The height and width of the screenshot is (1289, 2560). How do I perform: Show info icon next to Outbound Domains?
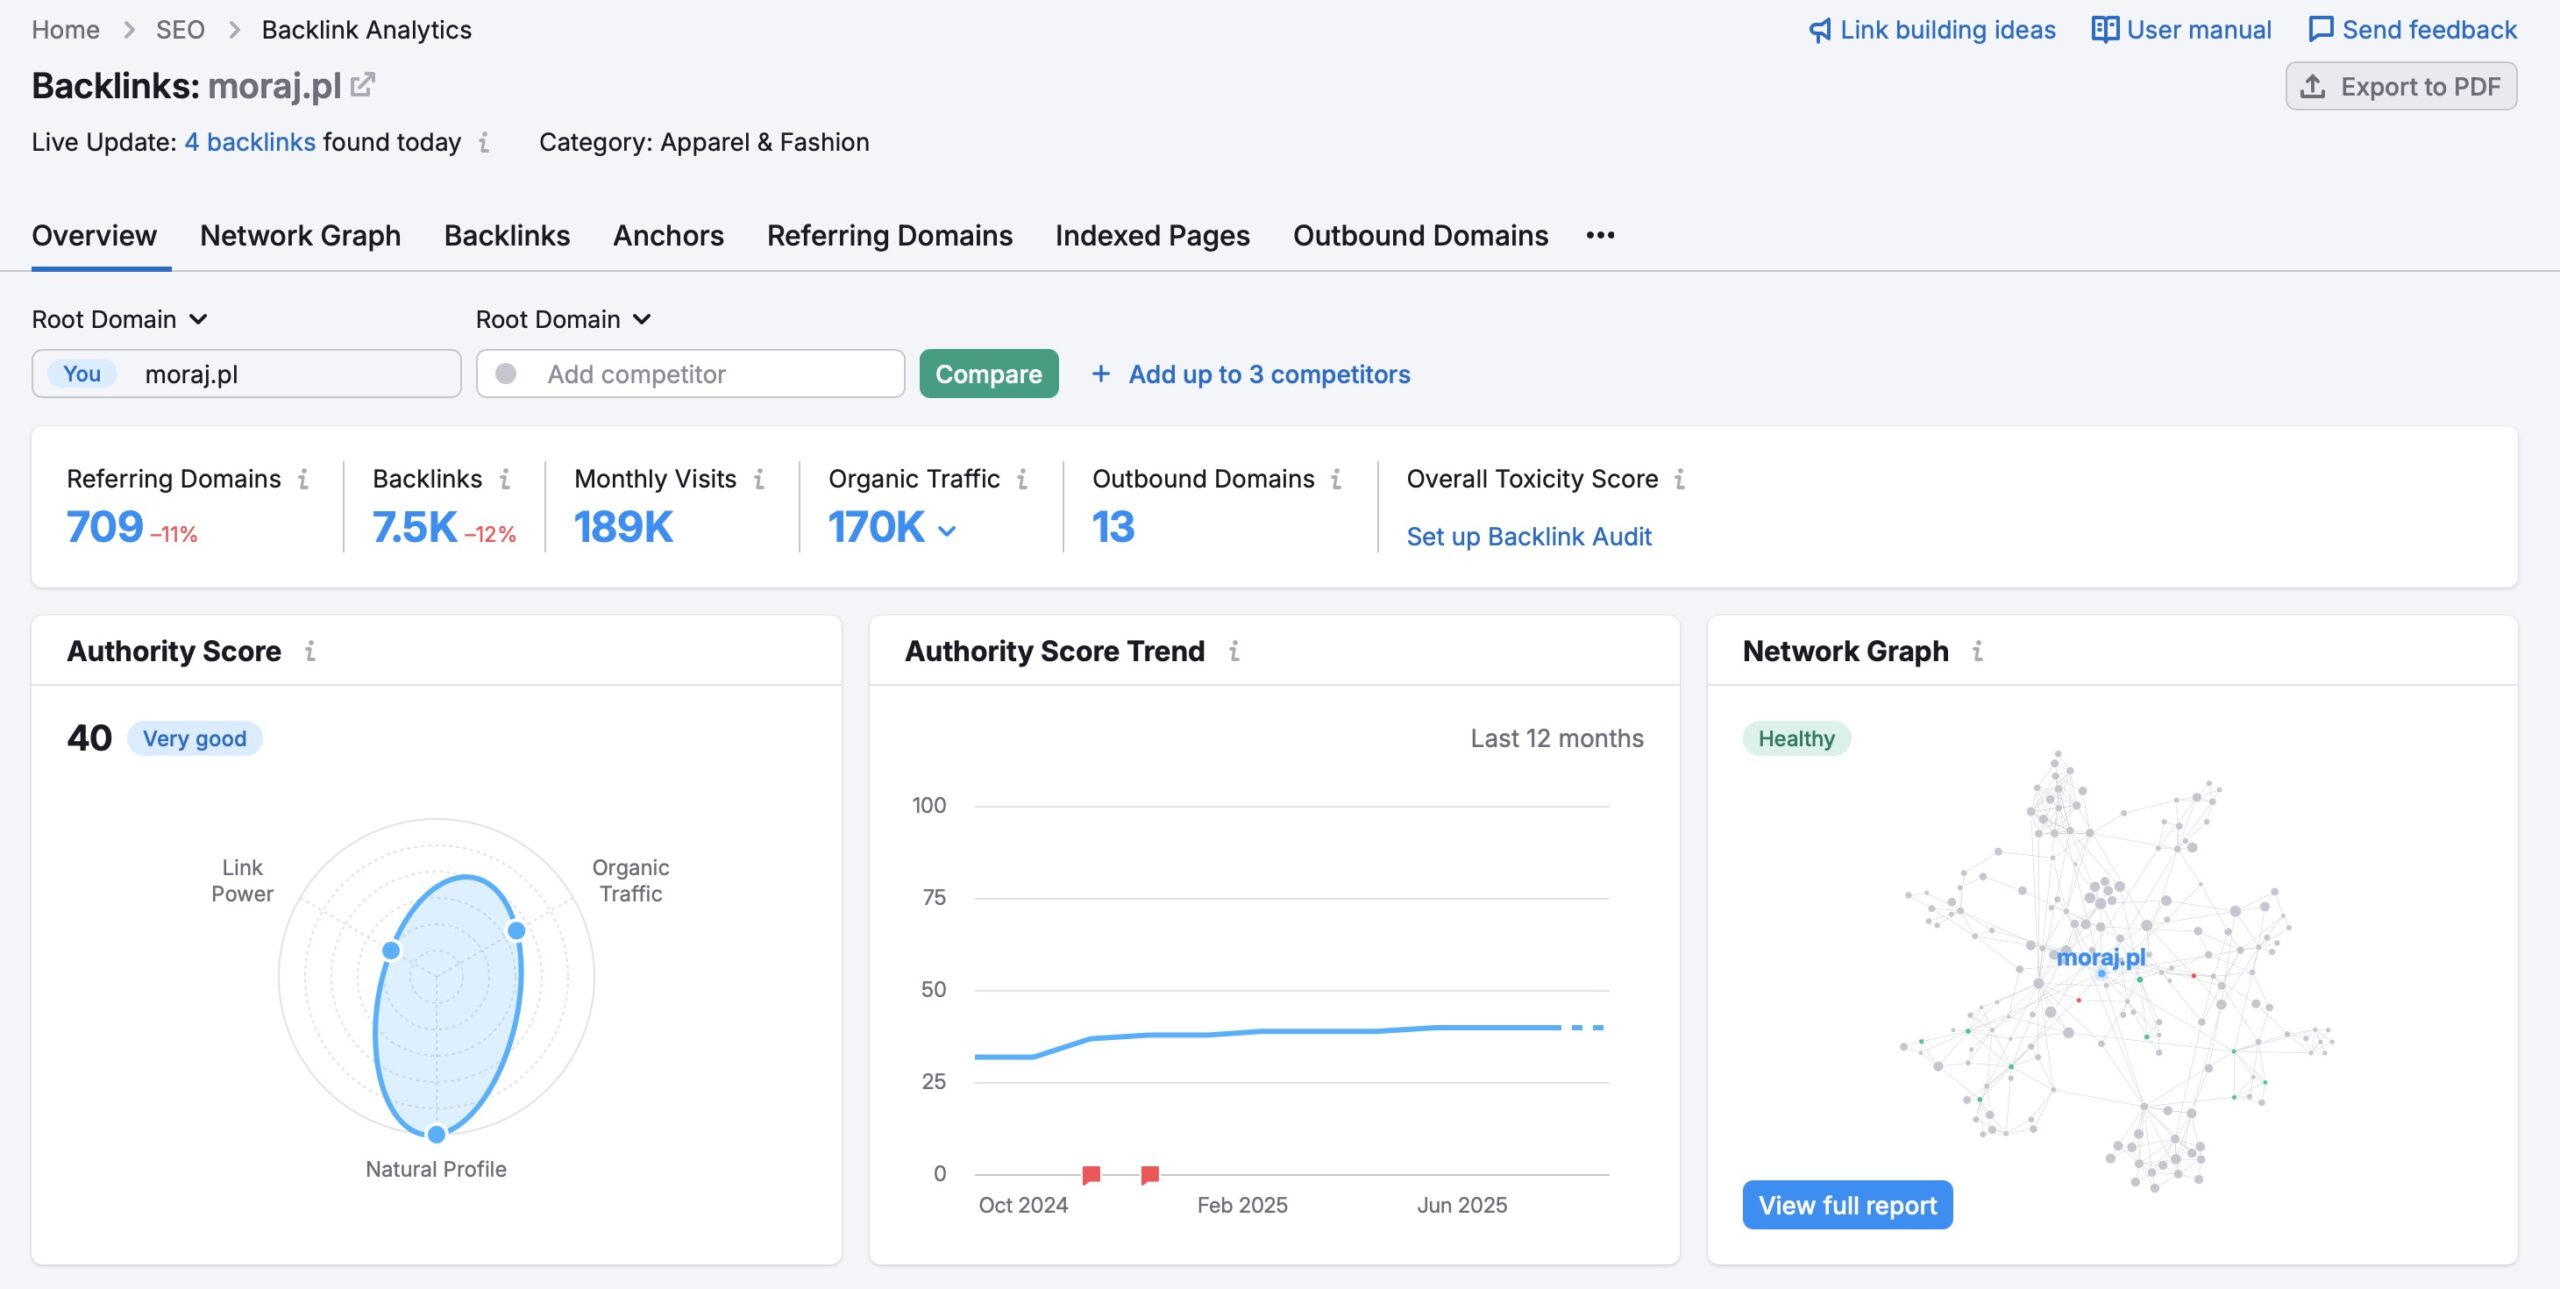[x=1336, y=479]
